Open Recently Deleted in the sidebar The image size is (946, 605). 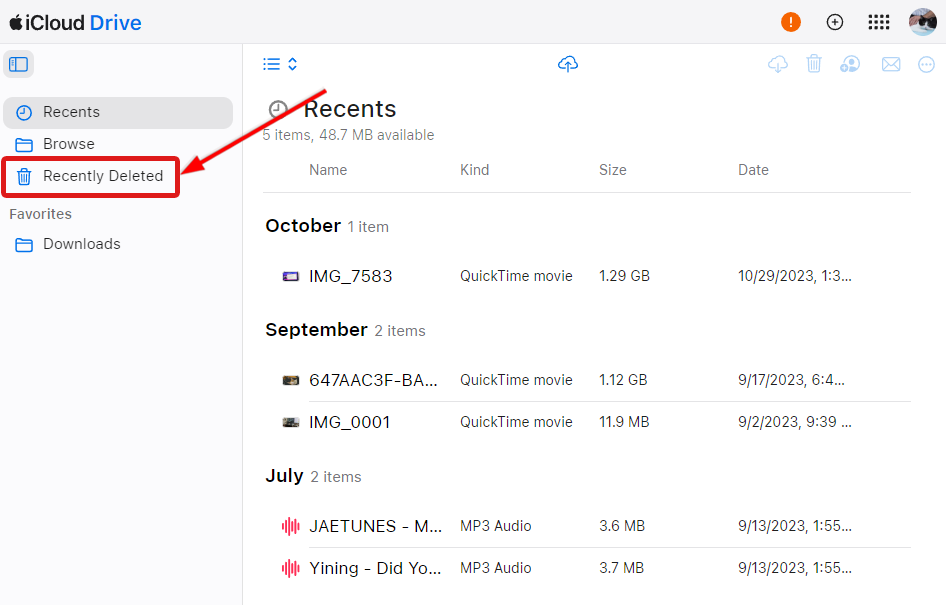(x=90, y=176)
